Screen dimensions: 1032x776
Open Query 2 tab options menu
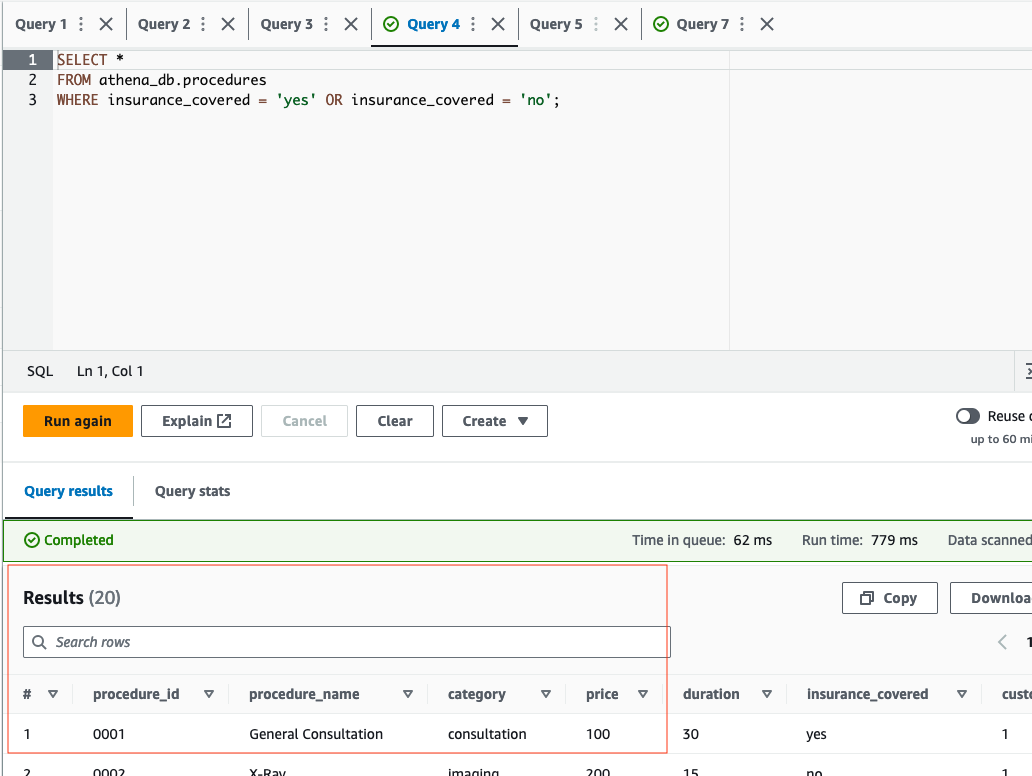(203, 24)
